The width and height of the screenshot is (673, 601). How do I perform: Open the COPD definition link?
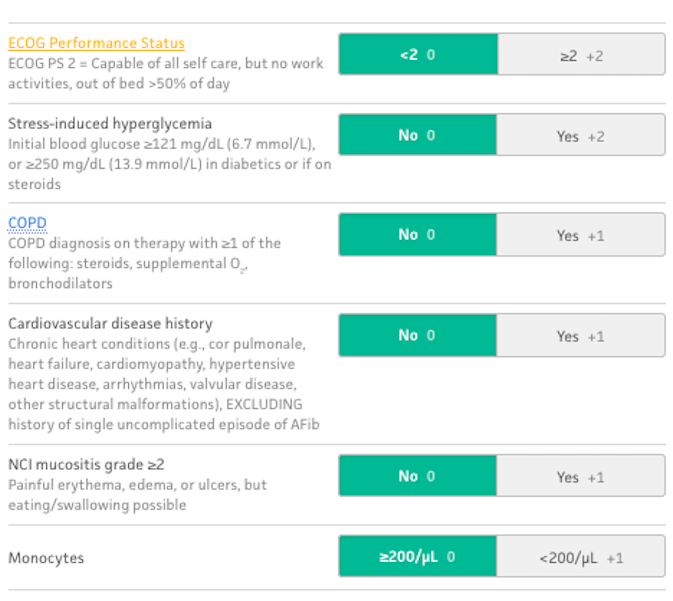[x=27, y=223]
